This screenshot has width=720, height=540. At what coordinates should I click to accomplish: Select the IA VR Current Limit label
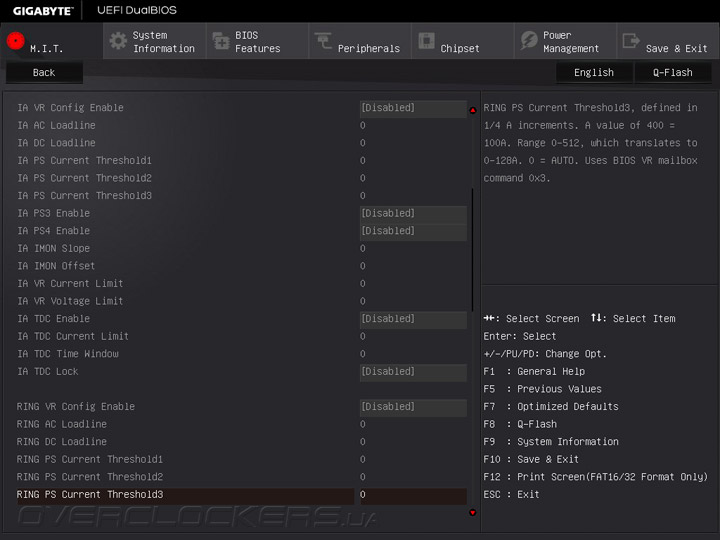click(70, 284)
